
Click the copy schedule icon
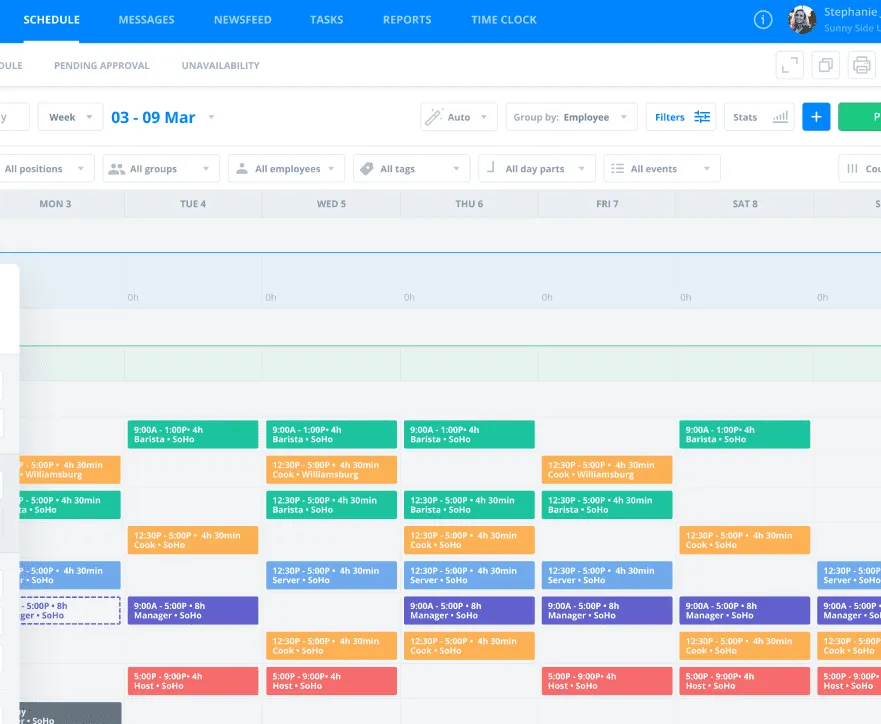[x=825, y=65]
